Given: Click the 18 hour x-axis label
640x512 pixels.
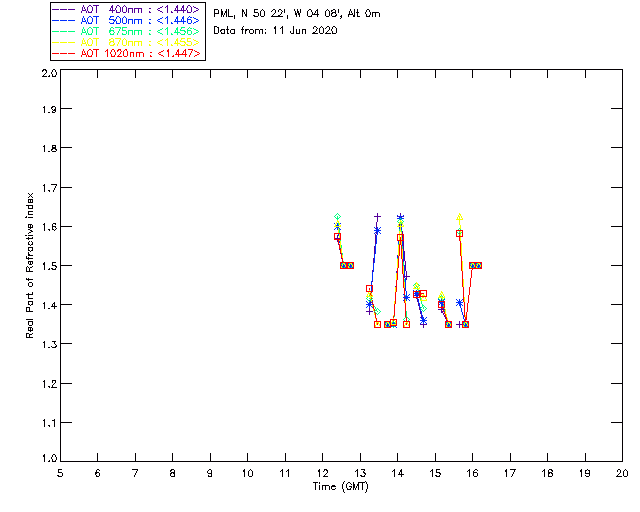Looking at the screenshot, I should (x=547, y=473).
